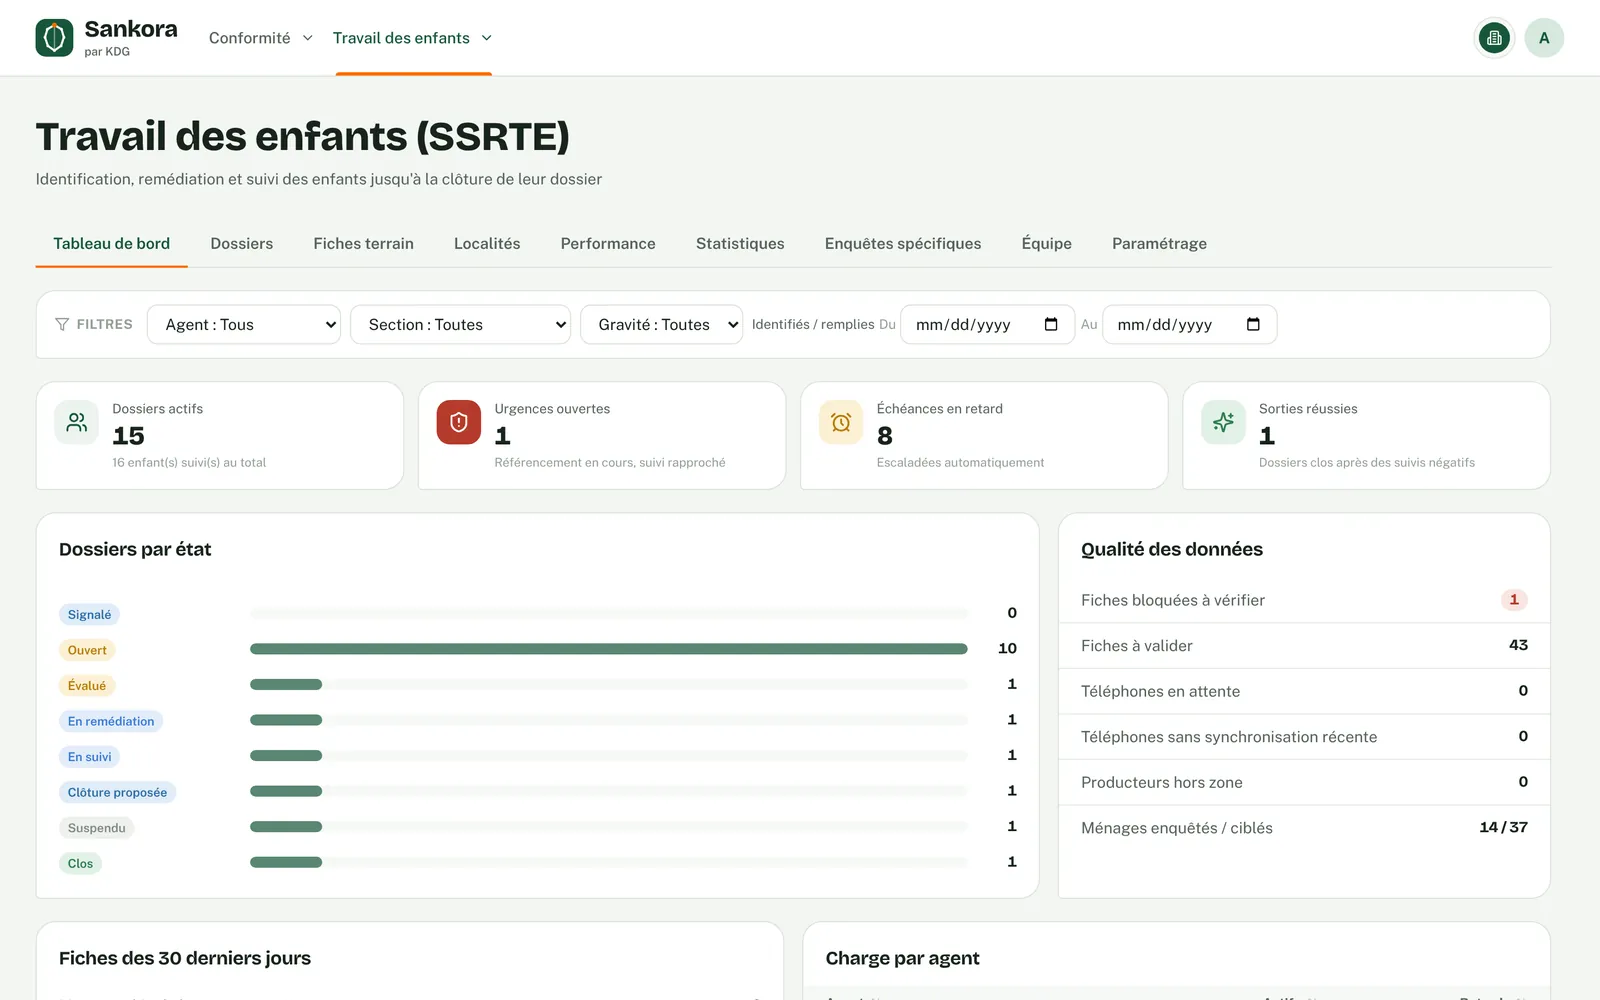Viewport: 1600px width, 1000px height.
Task: Click the Sorties réussies sparkle icon
Action: pyautogui.click(x=1223, y=423)
